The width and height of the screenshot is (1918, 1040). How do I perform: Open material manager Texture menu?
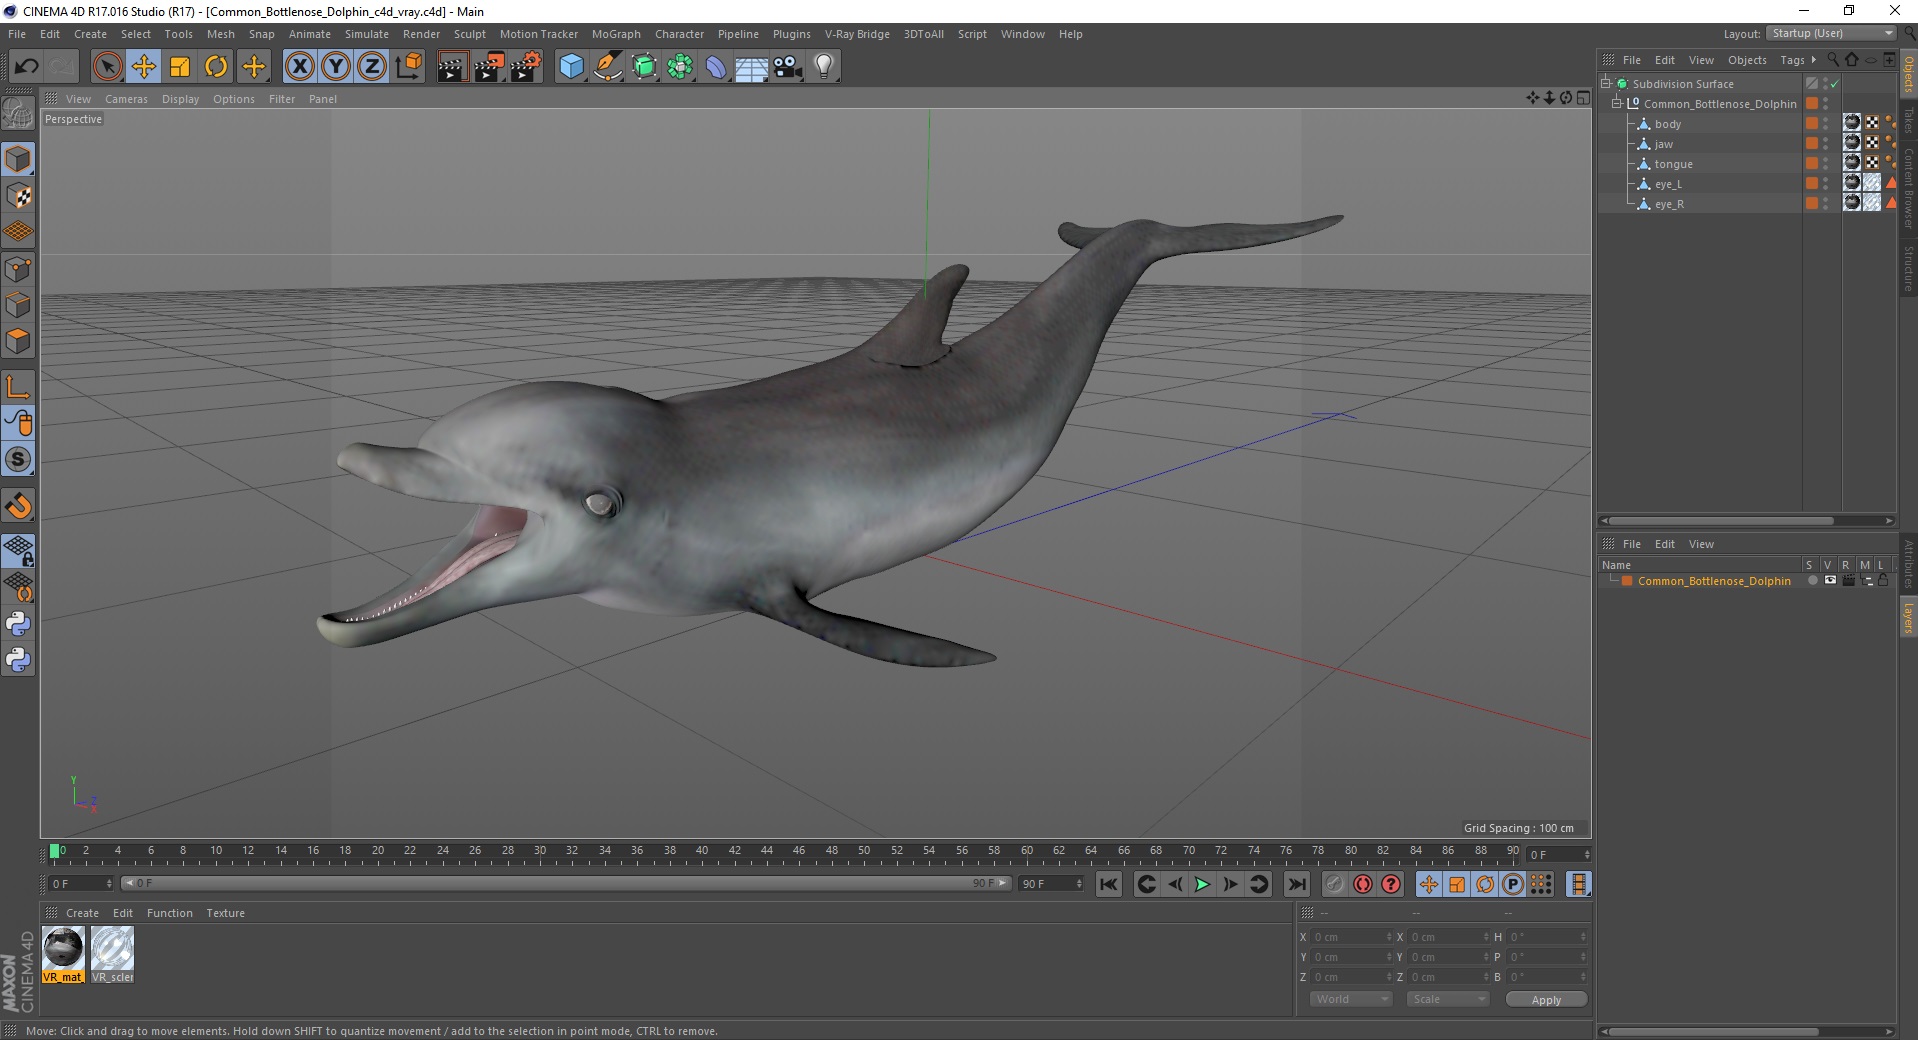point(225,913)
